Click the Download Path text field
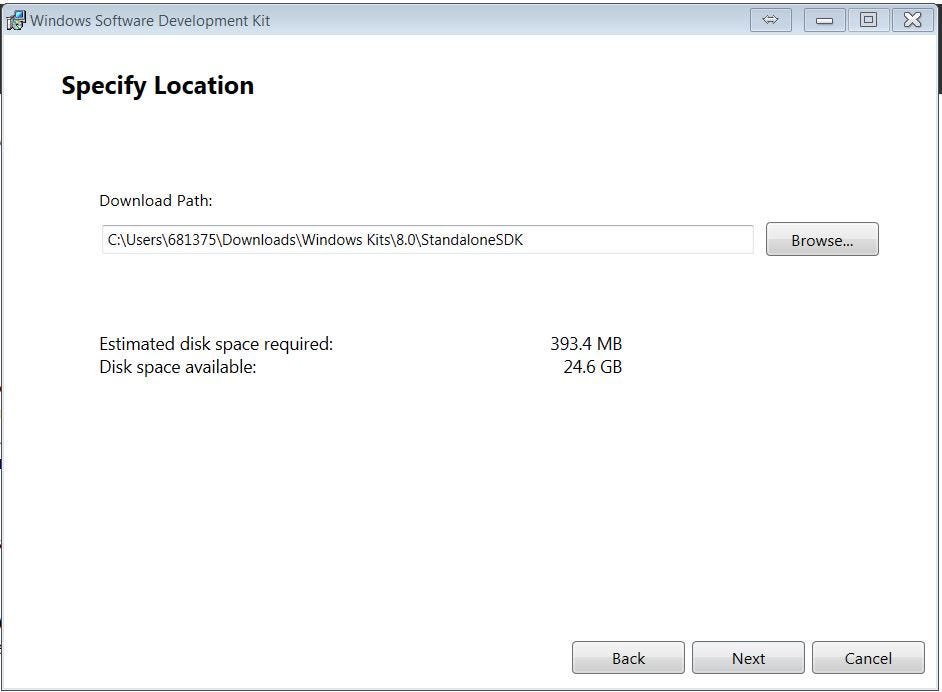This screenshot has width=942, height=692. [427, 240]
